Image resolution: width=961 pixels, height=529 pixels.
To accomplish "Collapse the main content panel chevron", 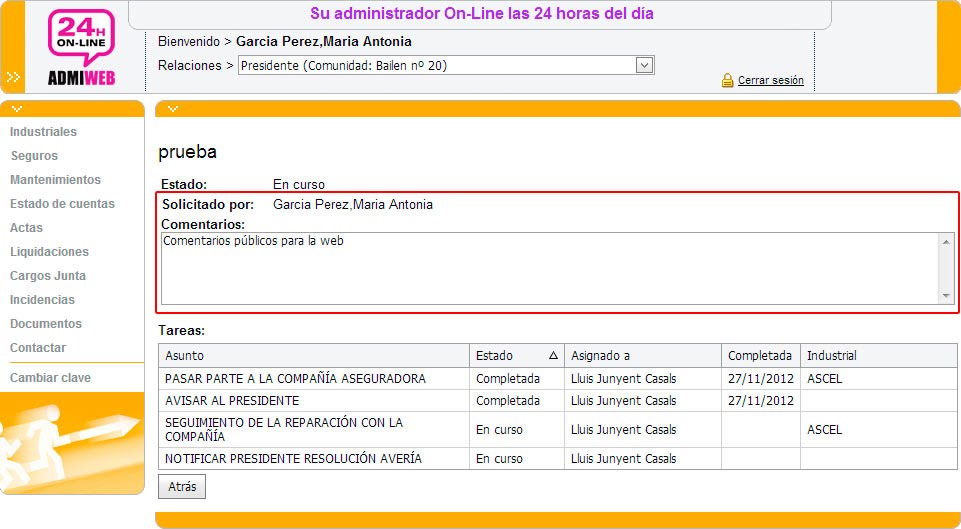I will point(173,108).
